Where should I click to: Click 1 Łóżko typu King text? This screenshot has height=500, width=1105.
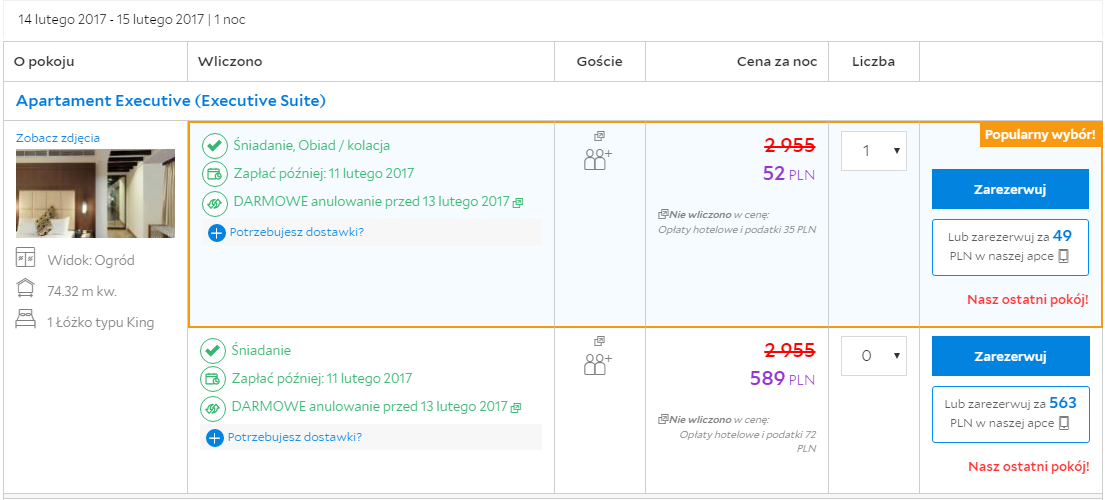[x=101, y=323]
